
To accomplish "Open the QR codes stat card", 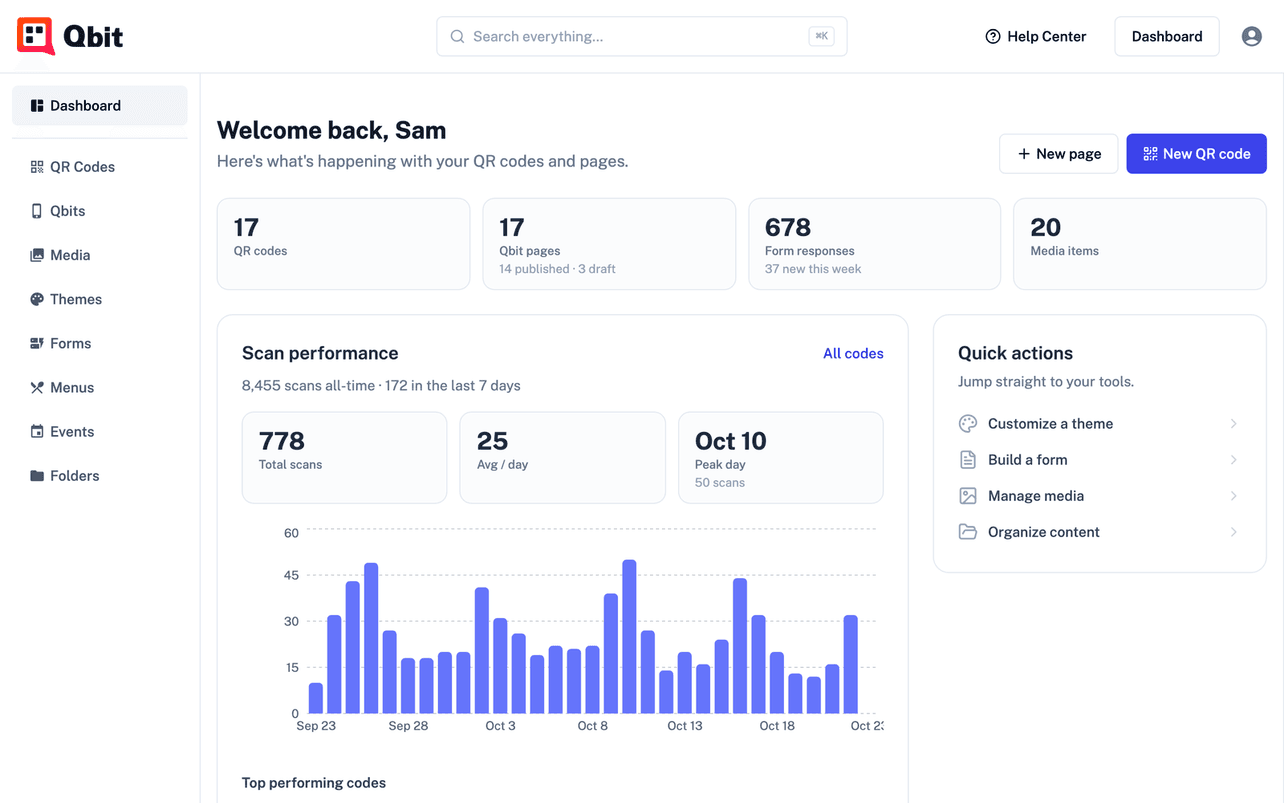I will pyautogui.click(x=343, y=244).
